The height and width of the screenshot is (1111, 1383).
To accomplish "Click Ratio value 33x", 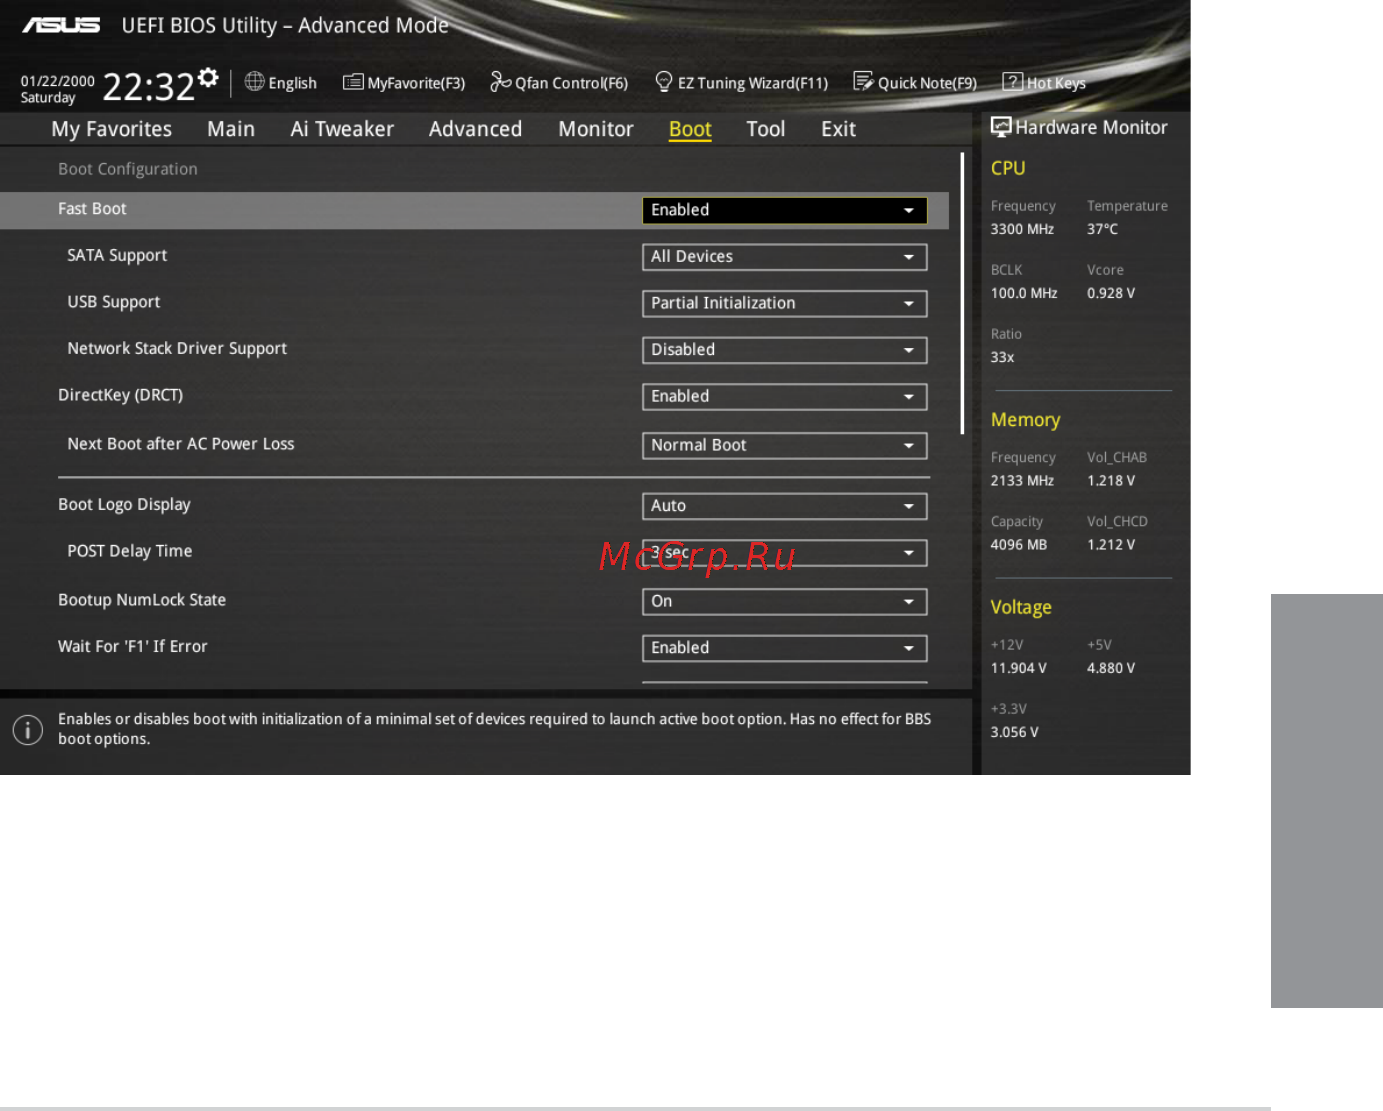I will [1003, 357].
